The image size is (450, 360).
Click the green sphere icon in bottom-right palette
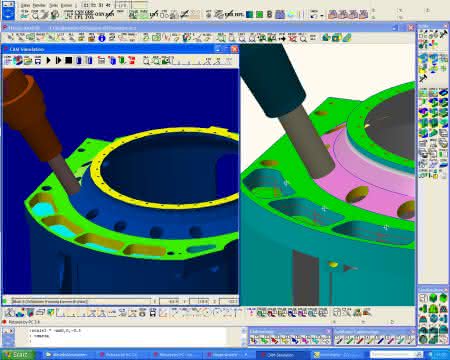click(433, 298)
